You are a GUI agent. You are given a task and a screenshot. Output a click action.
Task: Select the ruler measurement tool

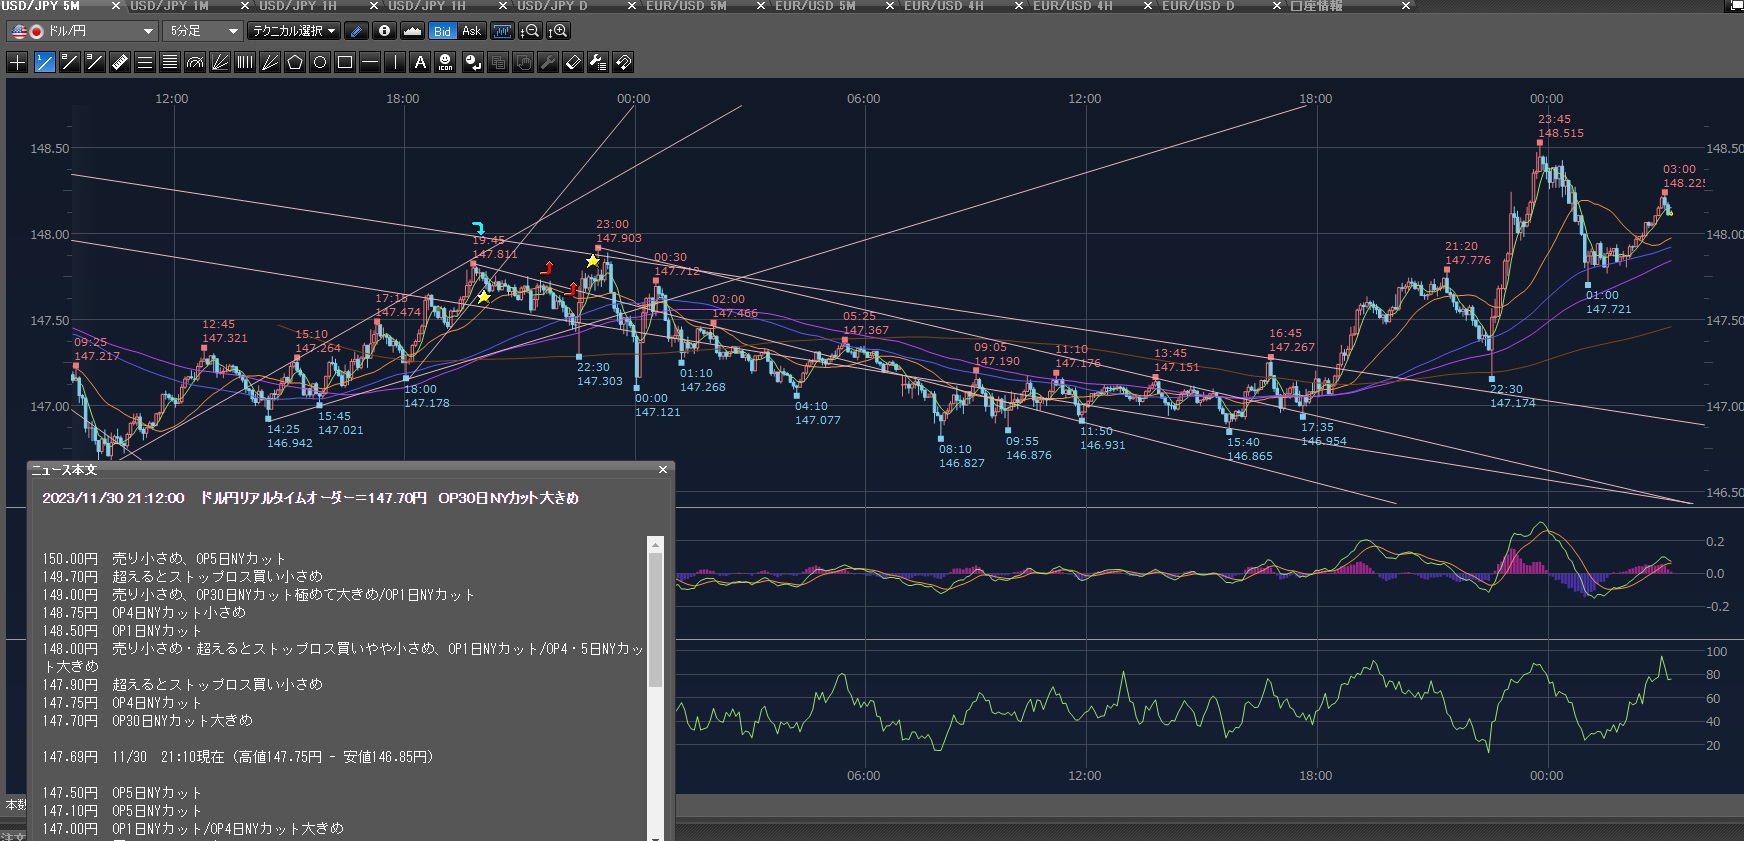119,63
